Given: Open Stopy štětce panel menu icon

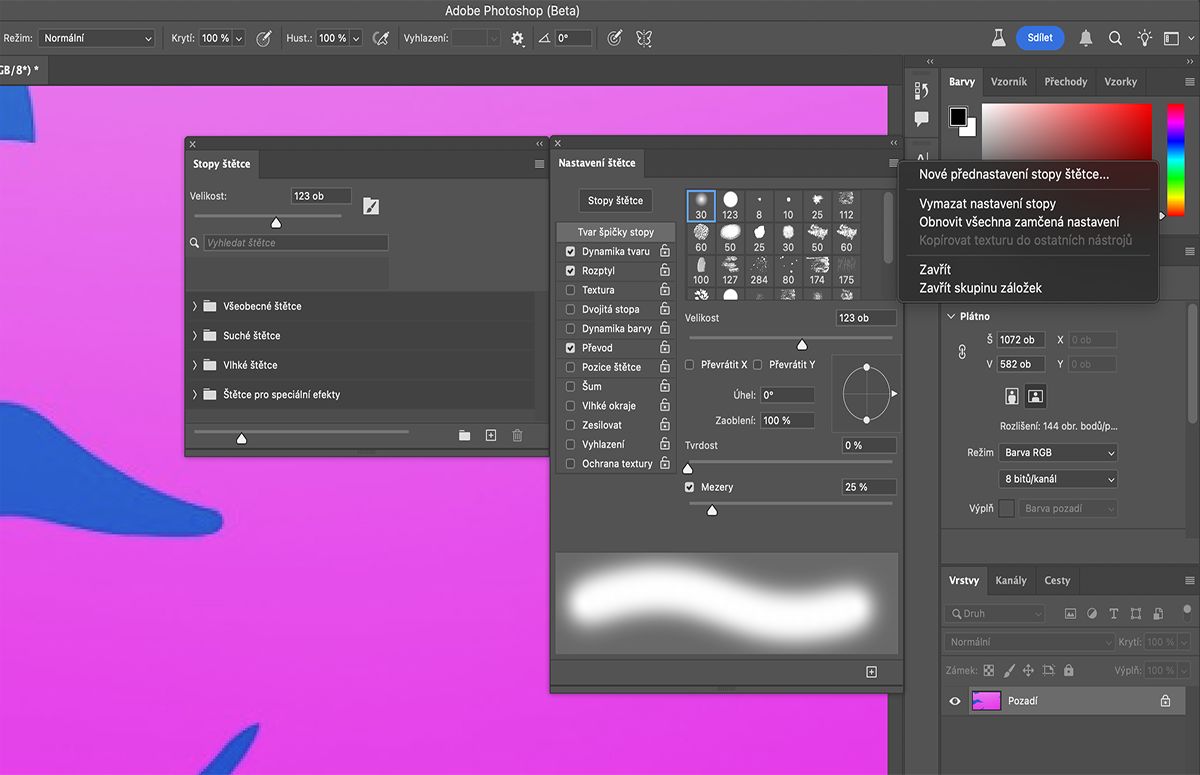Looking at the screenshot, I should click(539, 164).
